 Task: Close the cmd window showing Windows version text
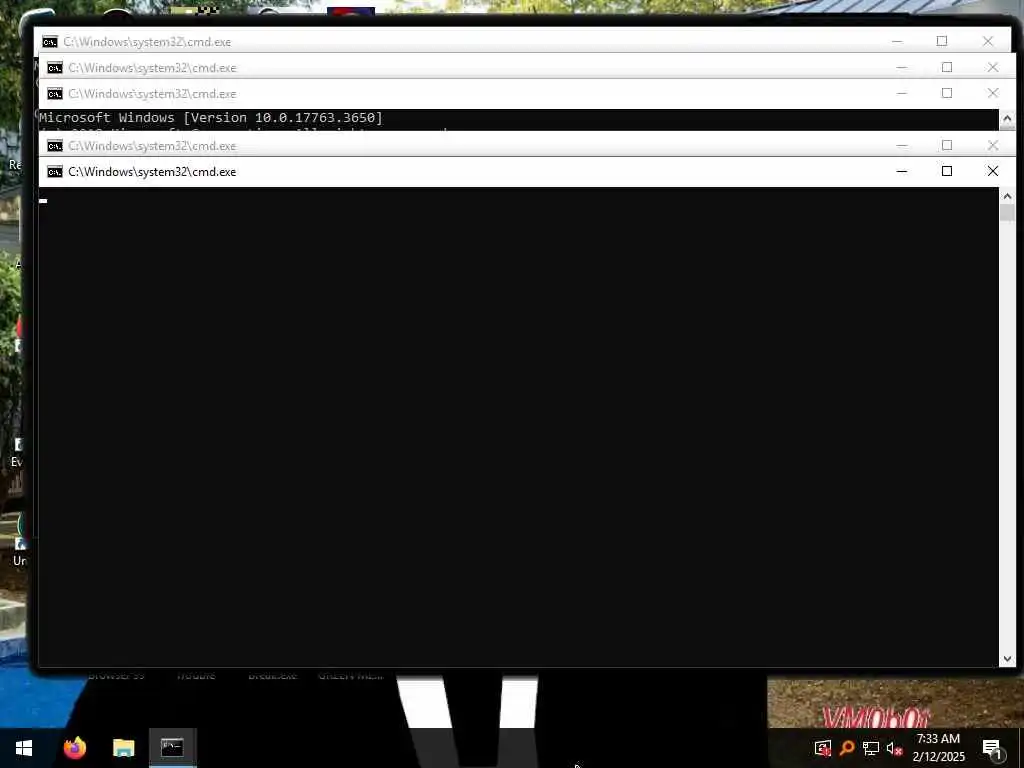click(x=993, y=93)
